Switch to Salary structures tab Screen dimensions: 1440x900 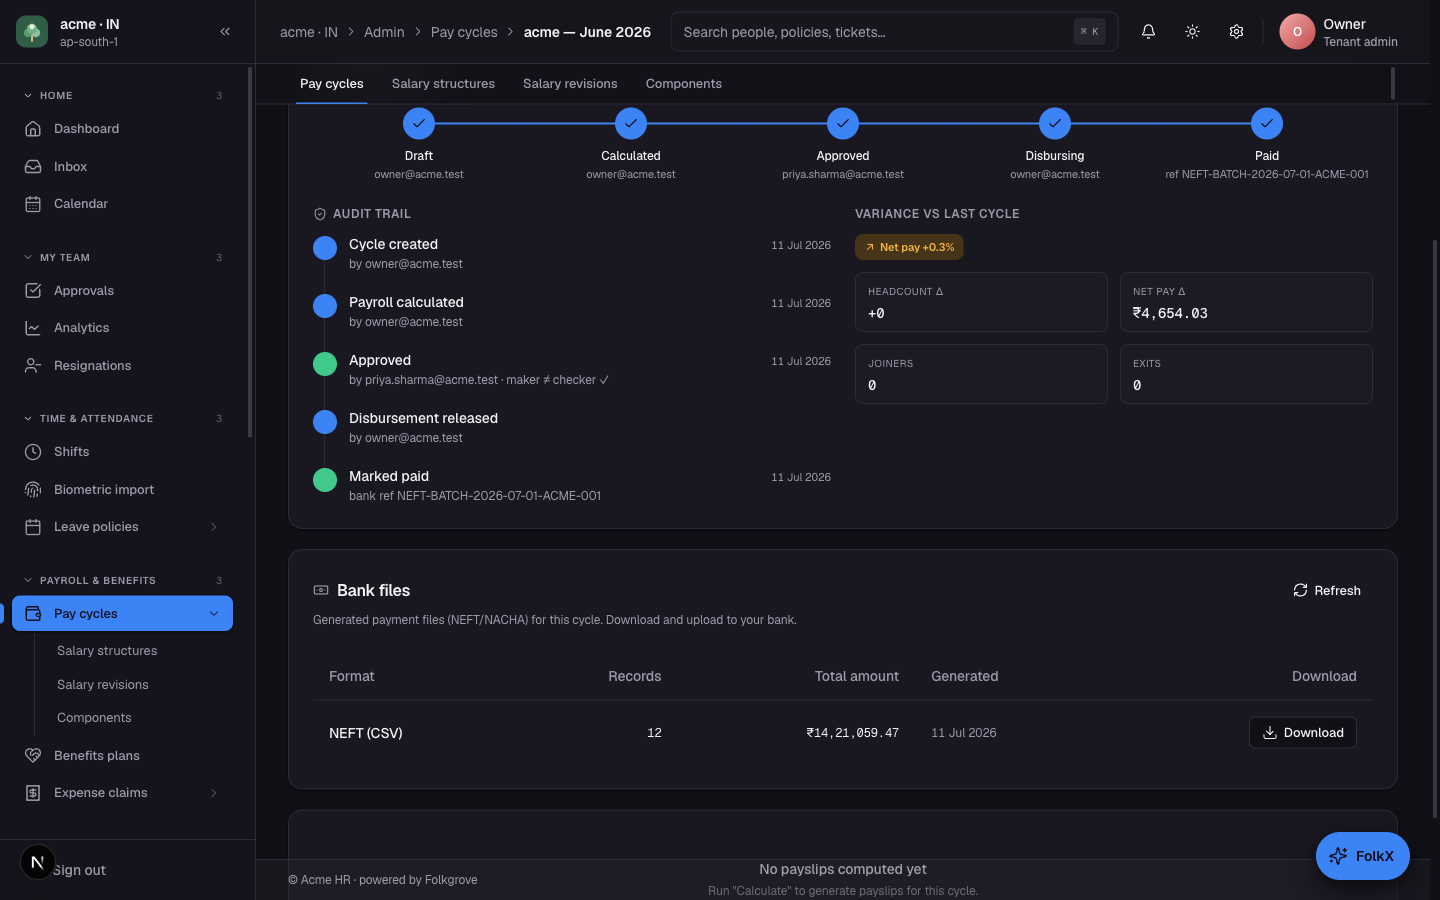point(443,84)
